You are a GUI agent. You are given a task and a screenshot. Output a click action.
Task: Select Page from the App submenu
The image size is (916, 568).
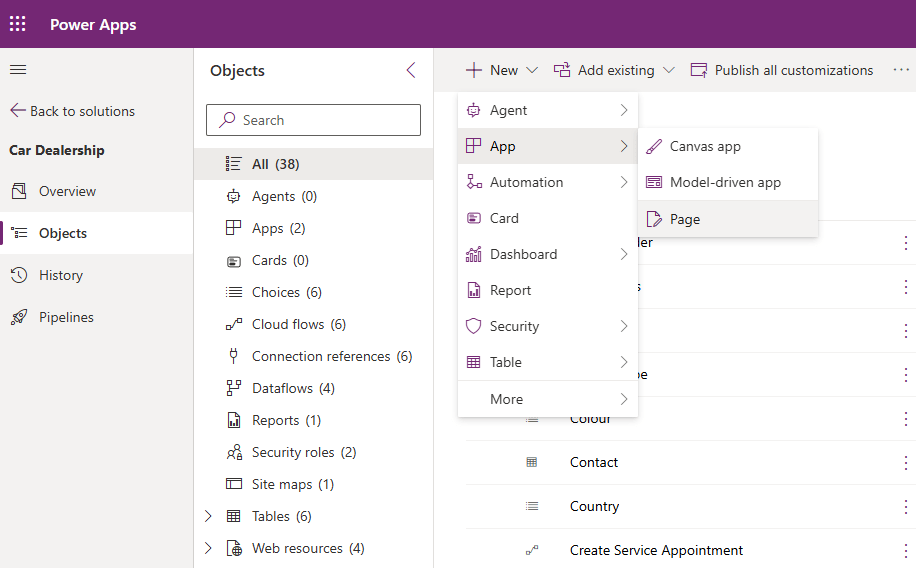pyautogui.click(x=685, y=219)
